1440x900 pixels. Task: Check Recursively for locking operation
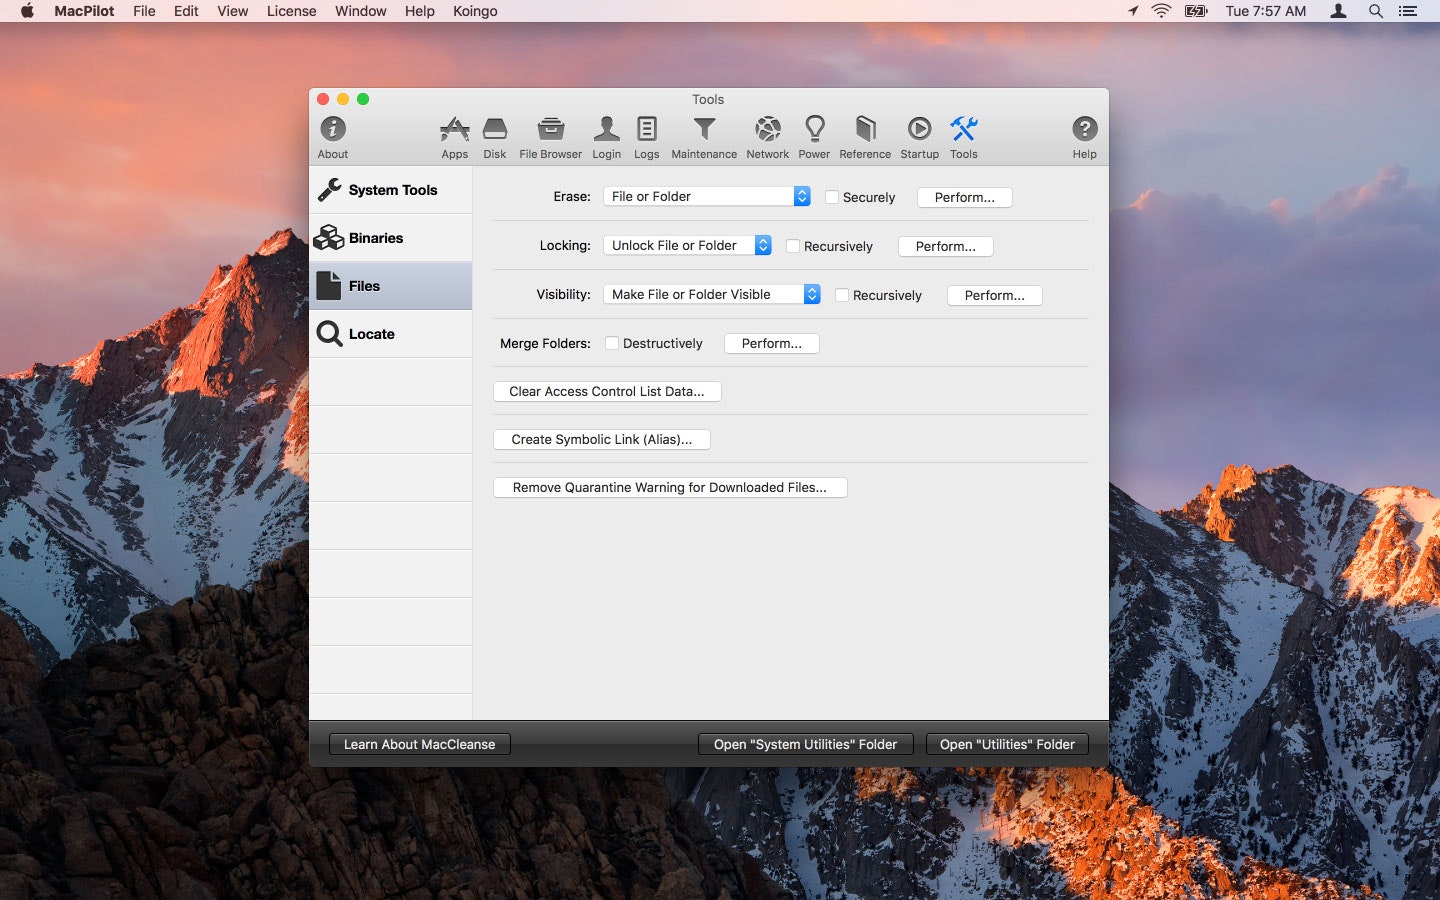point(793,246)
